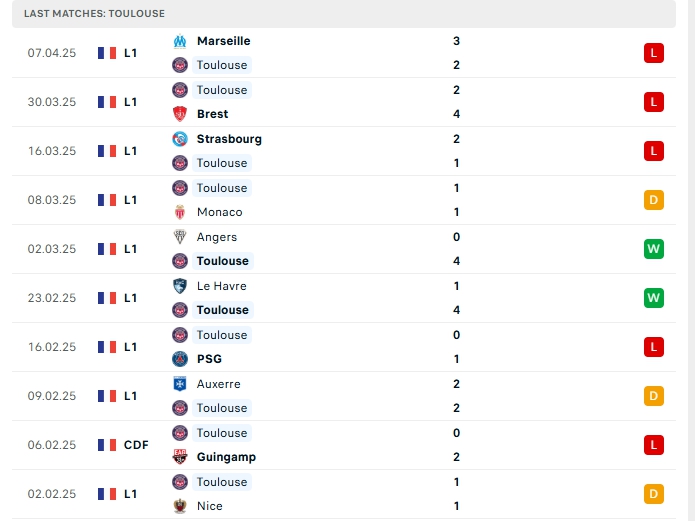Click the Guingamp club crest icon

point(180,457)
